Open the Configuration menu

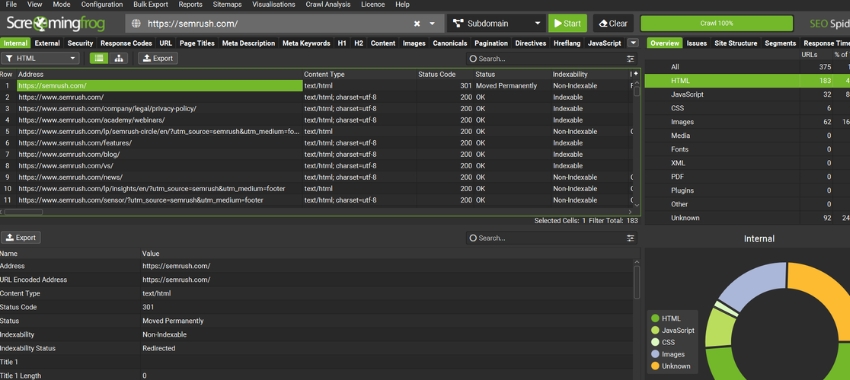click(102, 4)
